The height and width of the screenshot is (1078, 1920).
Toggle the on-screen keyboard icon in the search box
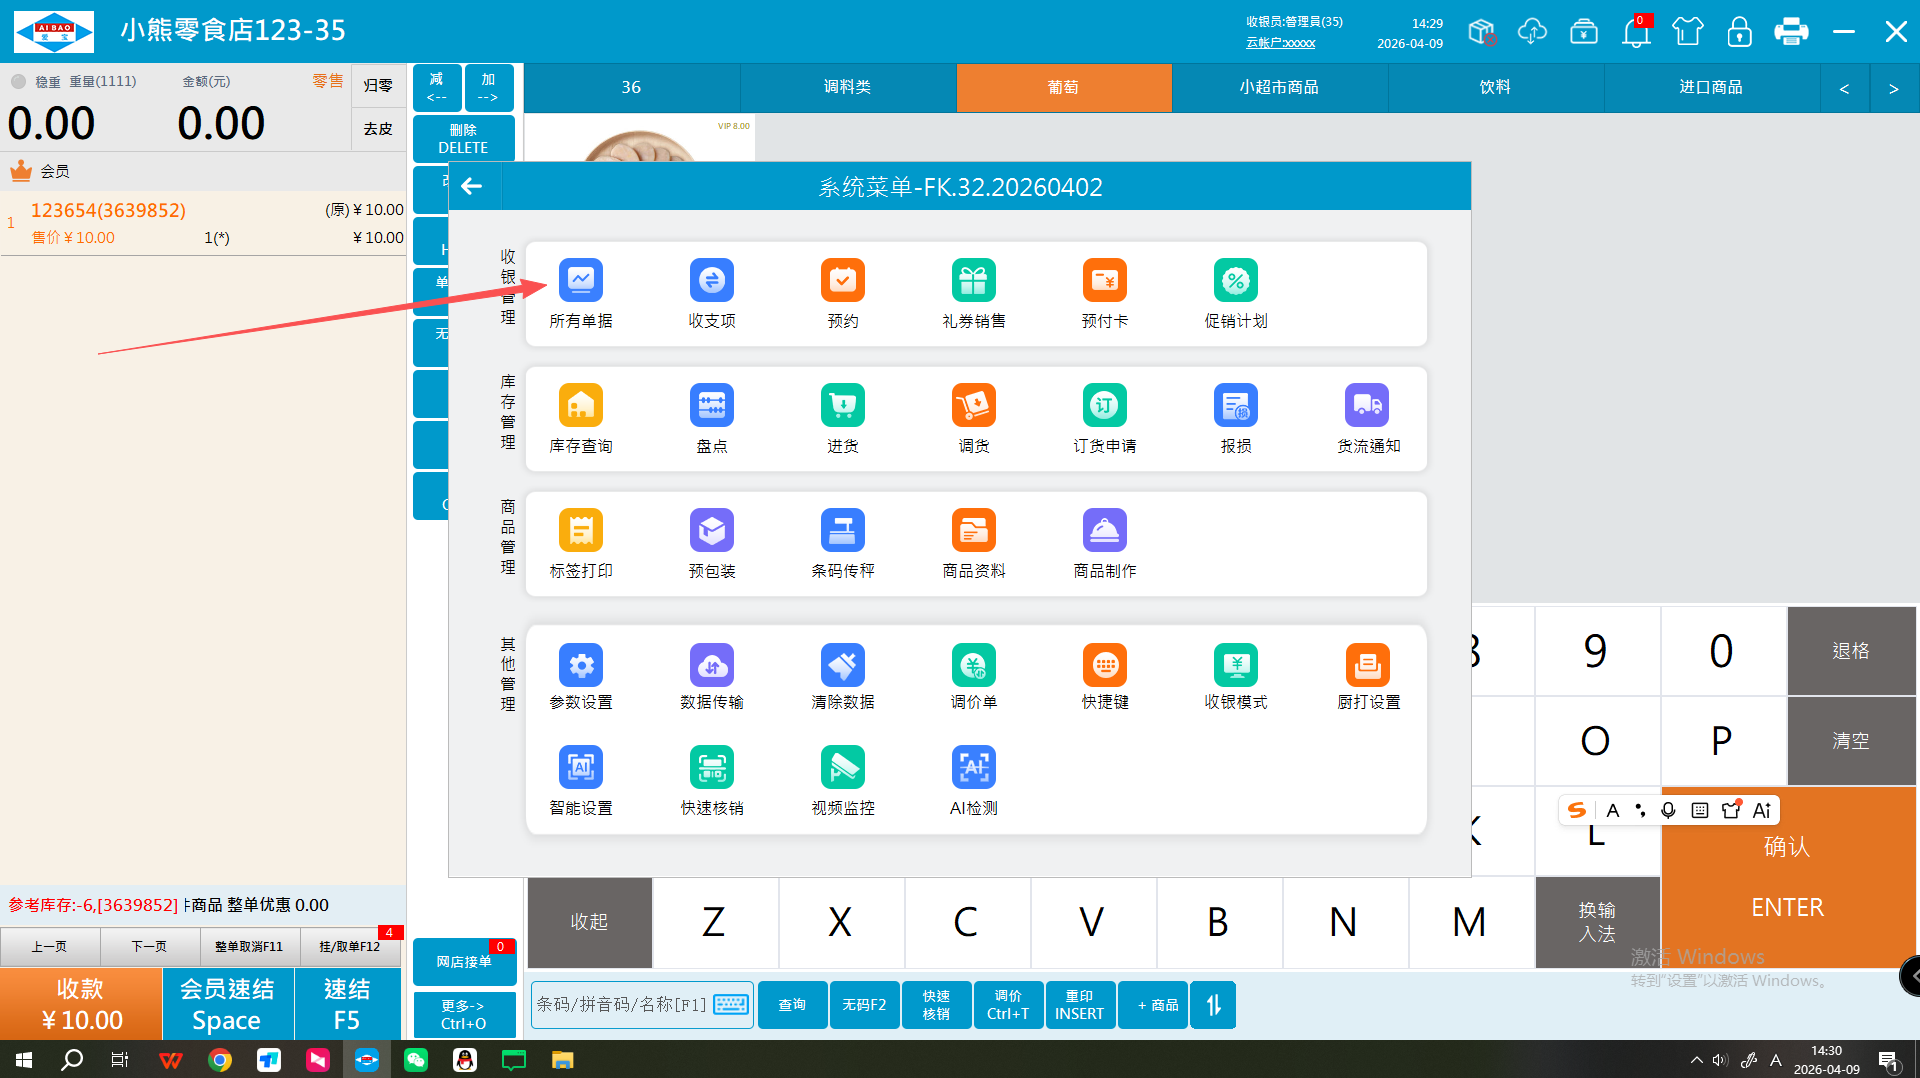pos(731,1004)
